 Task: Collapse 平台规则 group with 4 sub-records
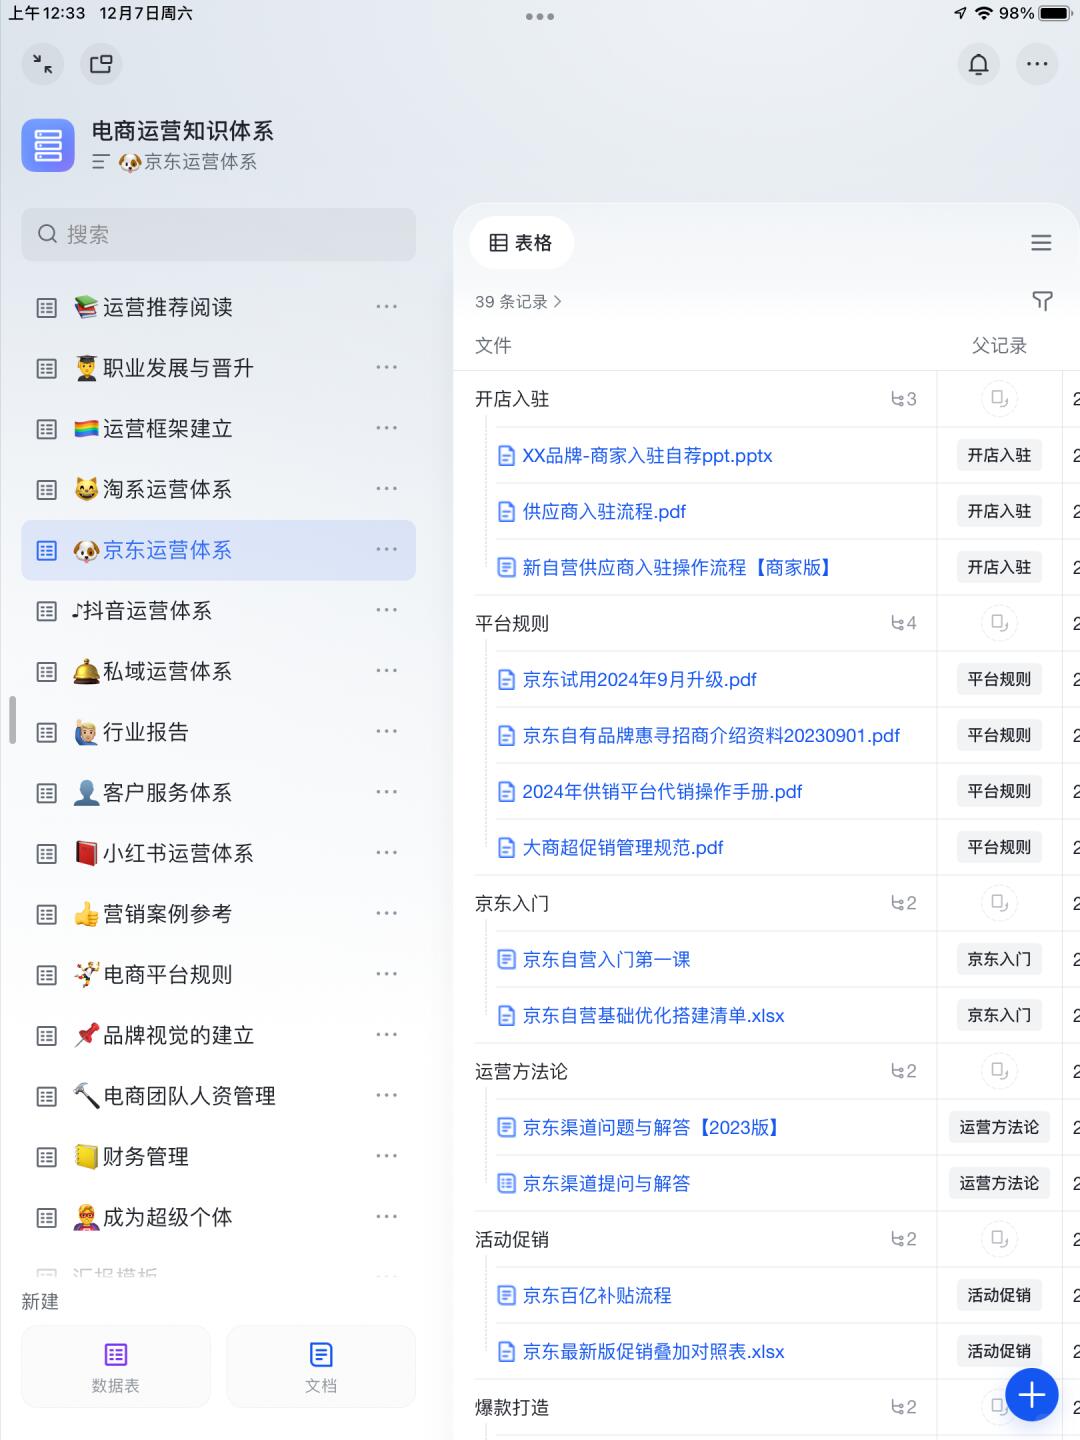904,623
